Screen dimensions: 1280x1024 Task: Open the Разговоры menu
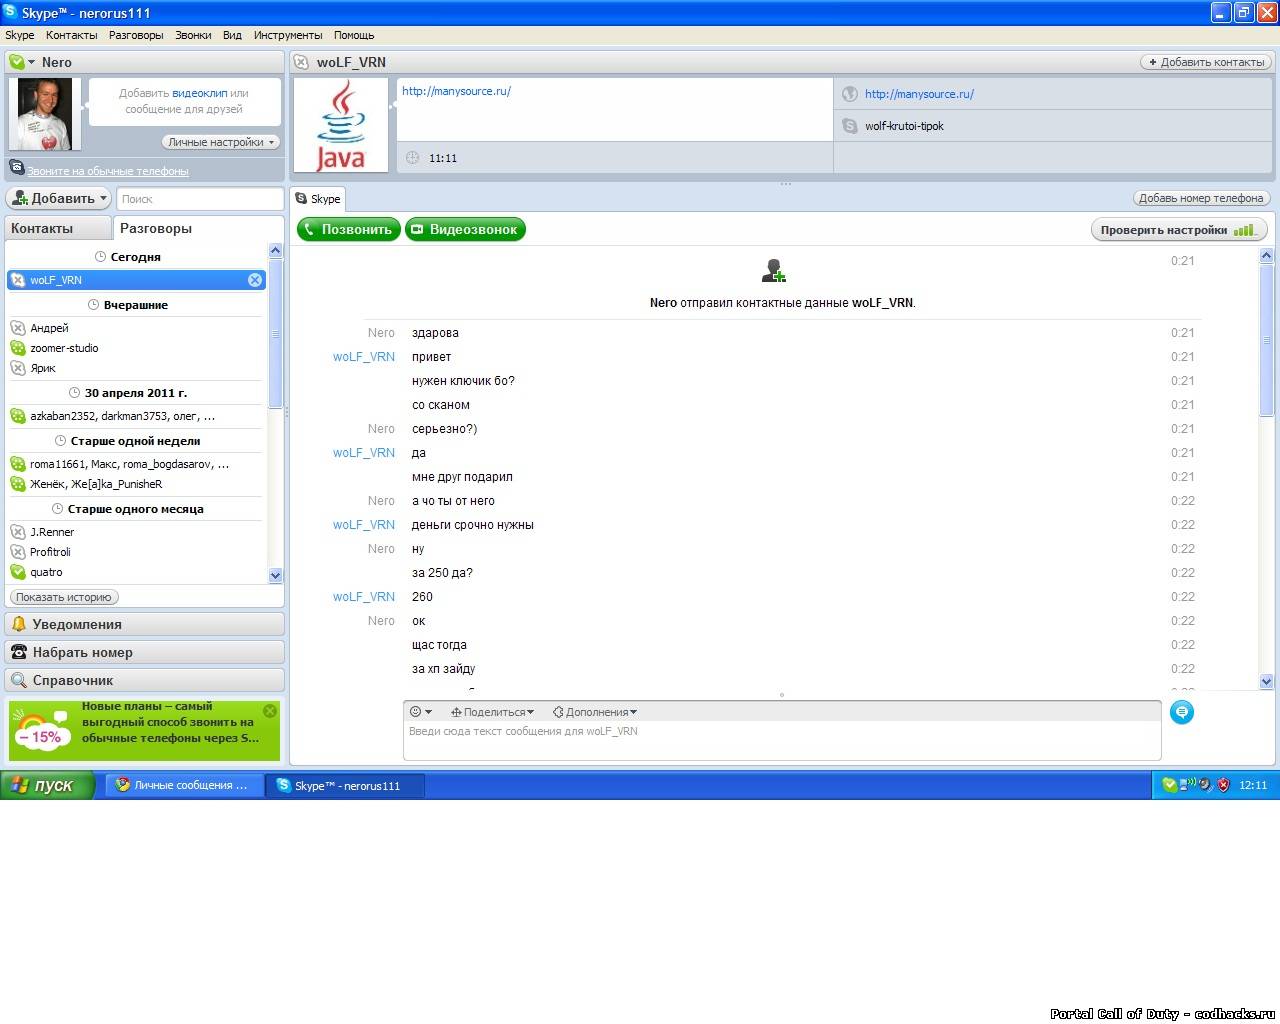click(x=136, y=35)
